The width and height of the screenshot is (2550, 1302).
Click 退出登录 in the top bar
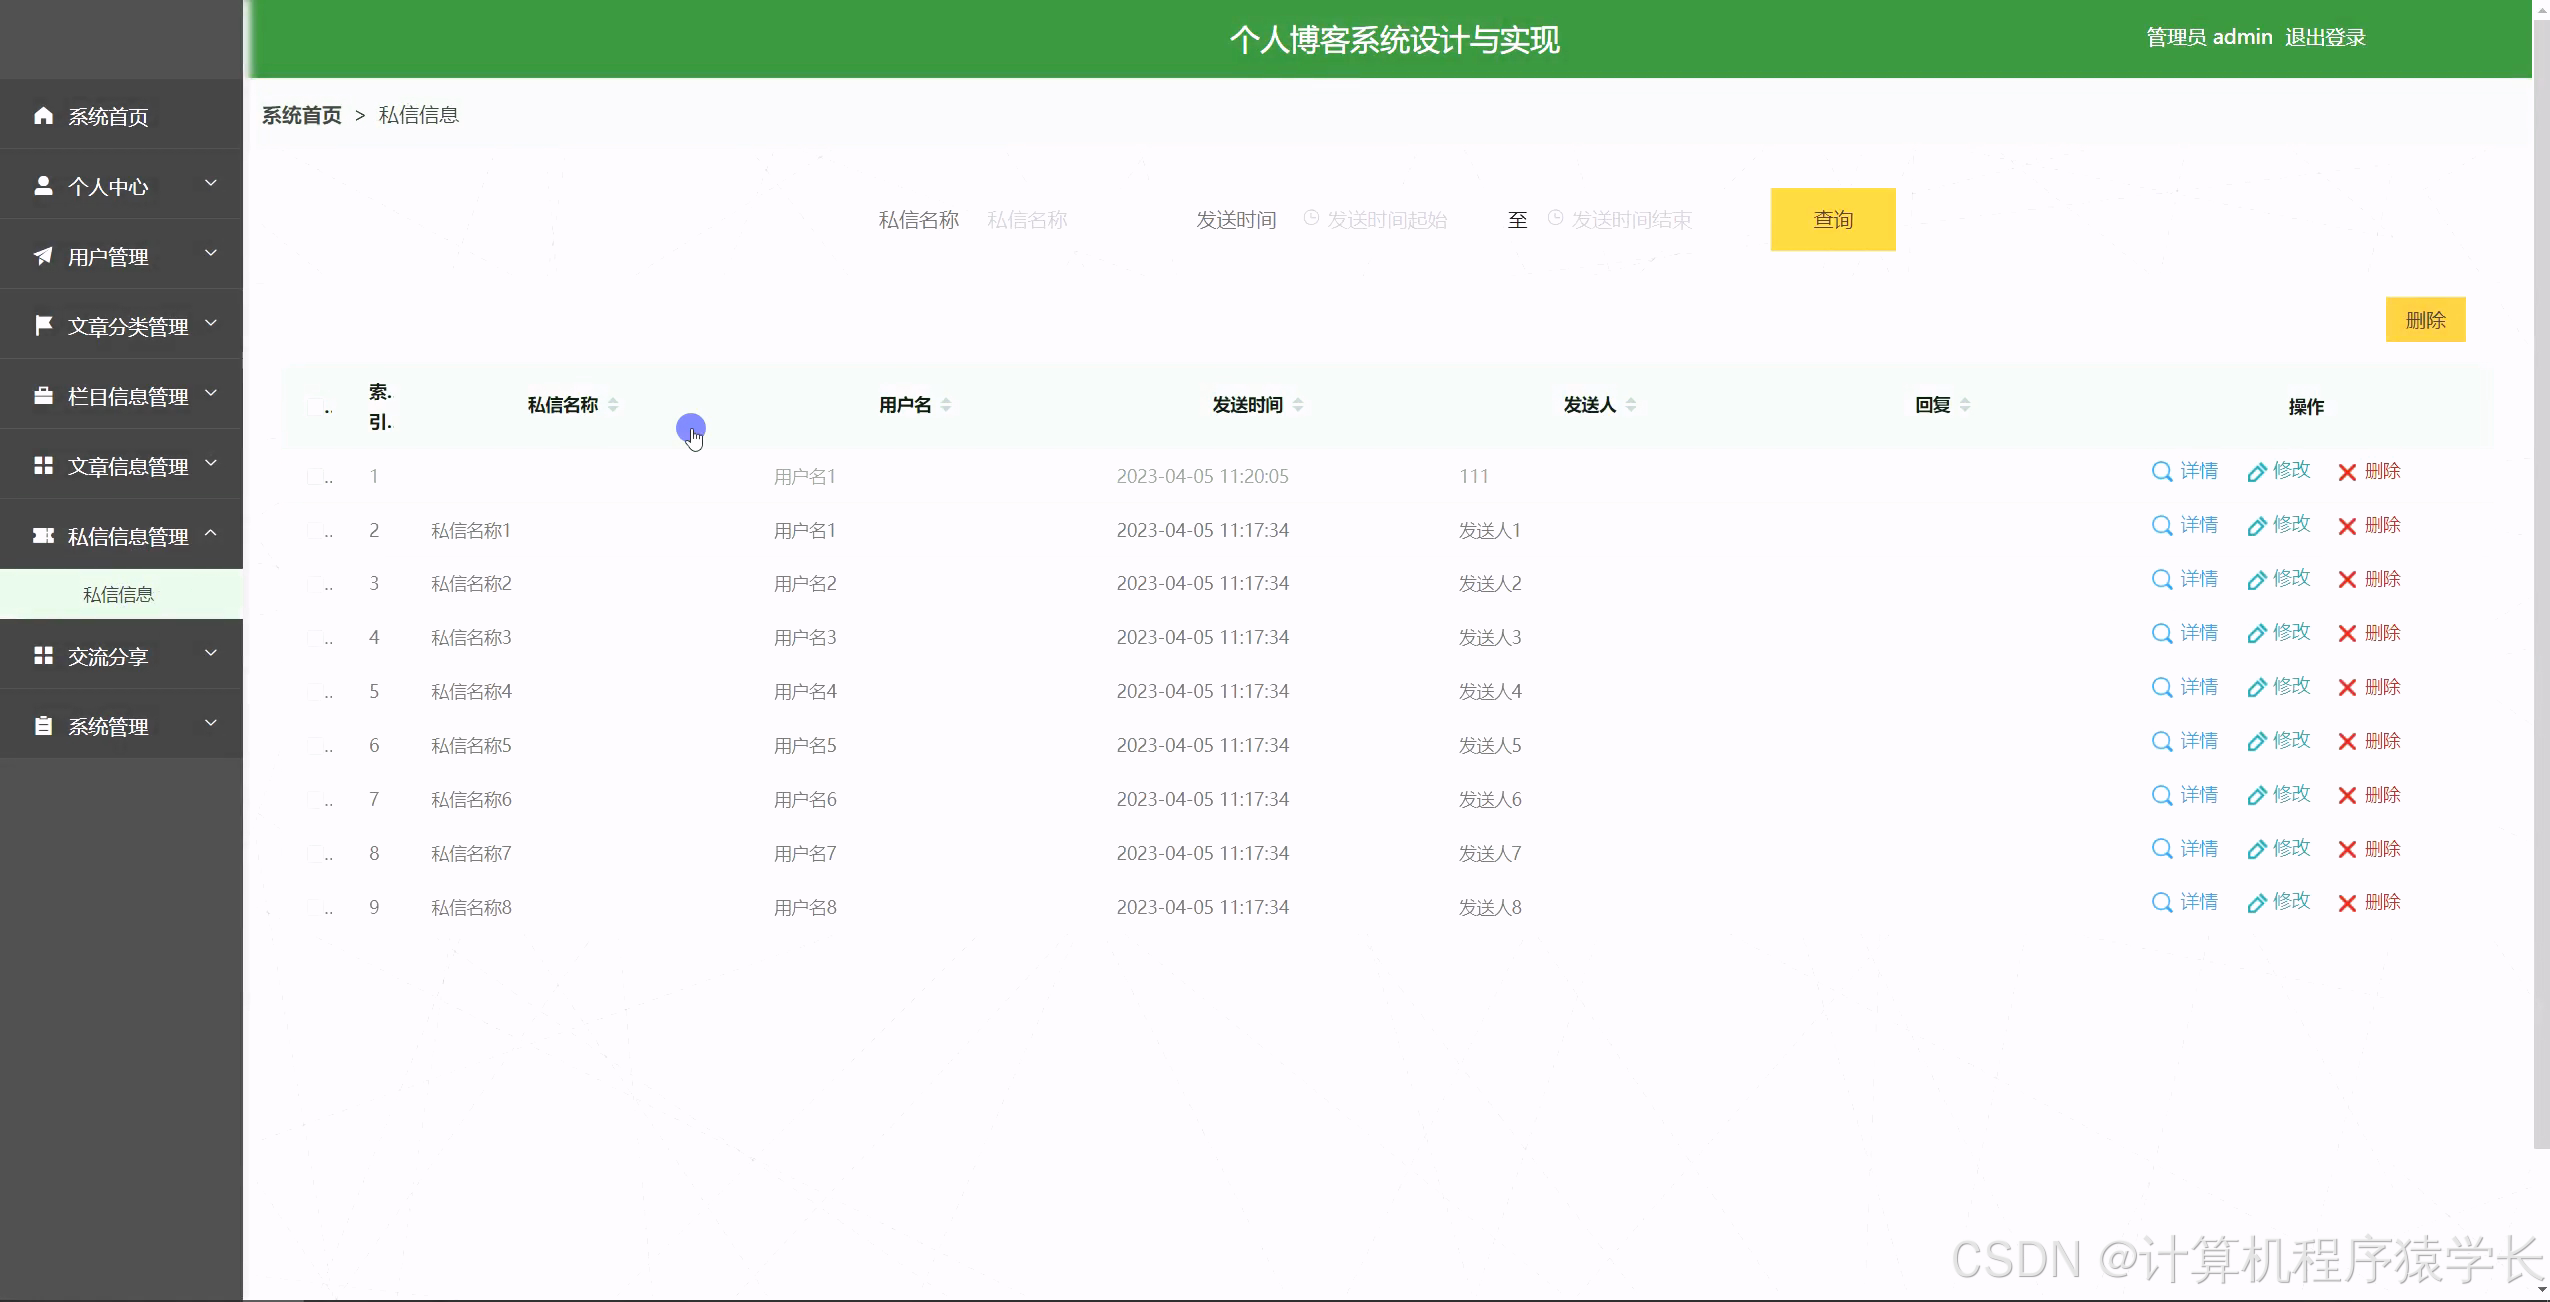pyautogui.click(x=2326, y=37)
